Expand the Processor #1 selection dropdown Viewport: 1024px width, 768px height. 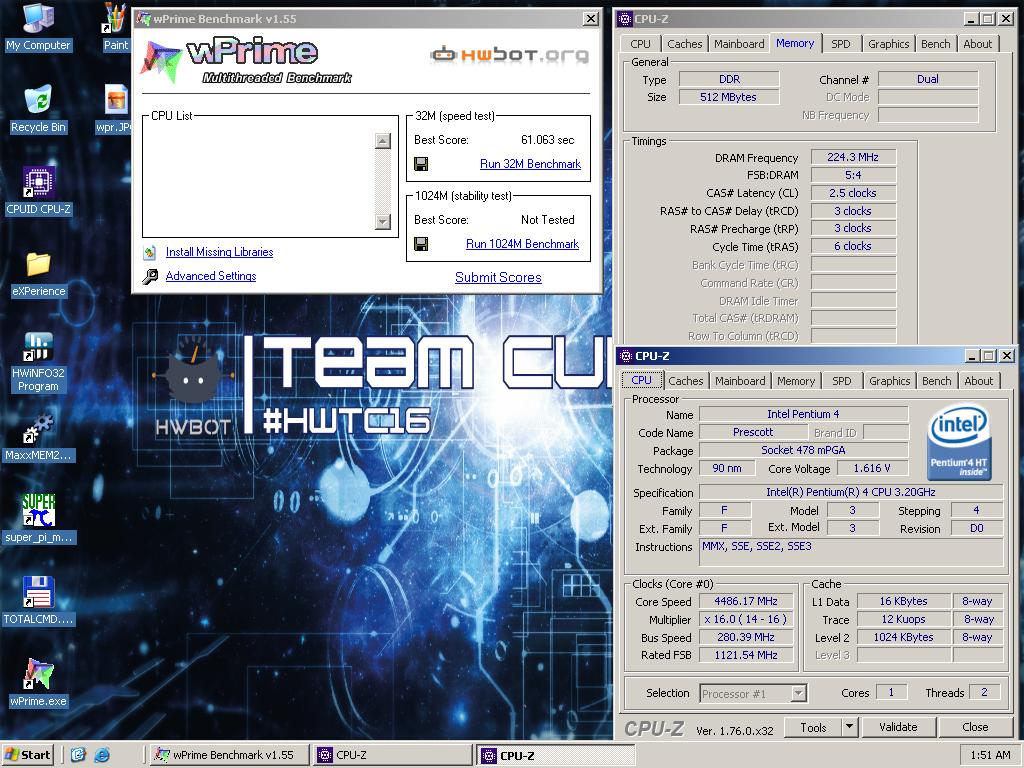coord(798,694)
